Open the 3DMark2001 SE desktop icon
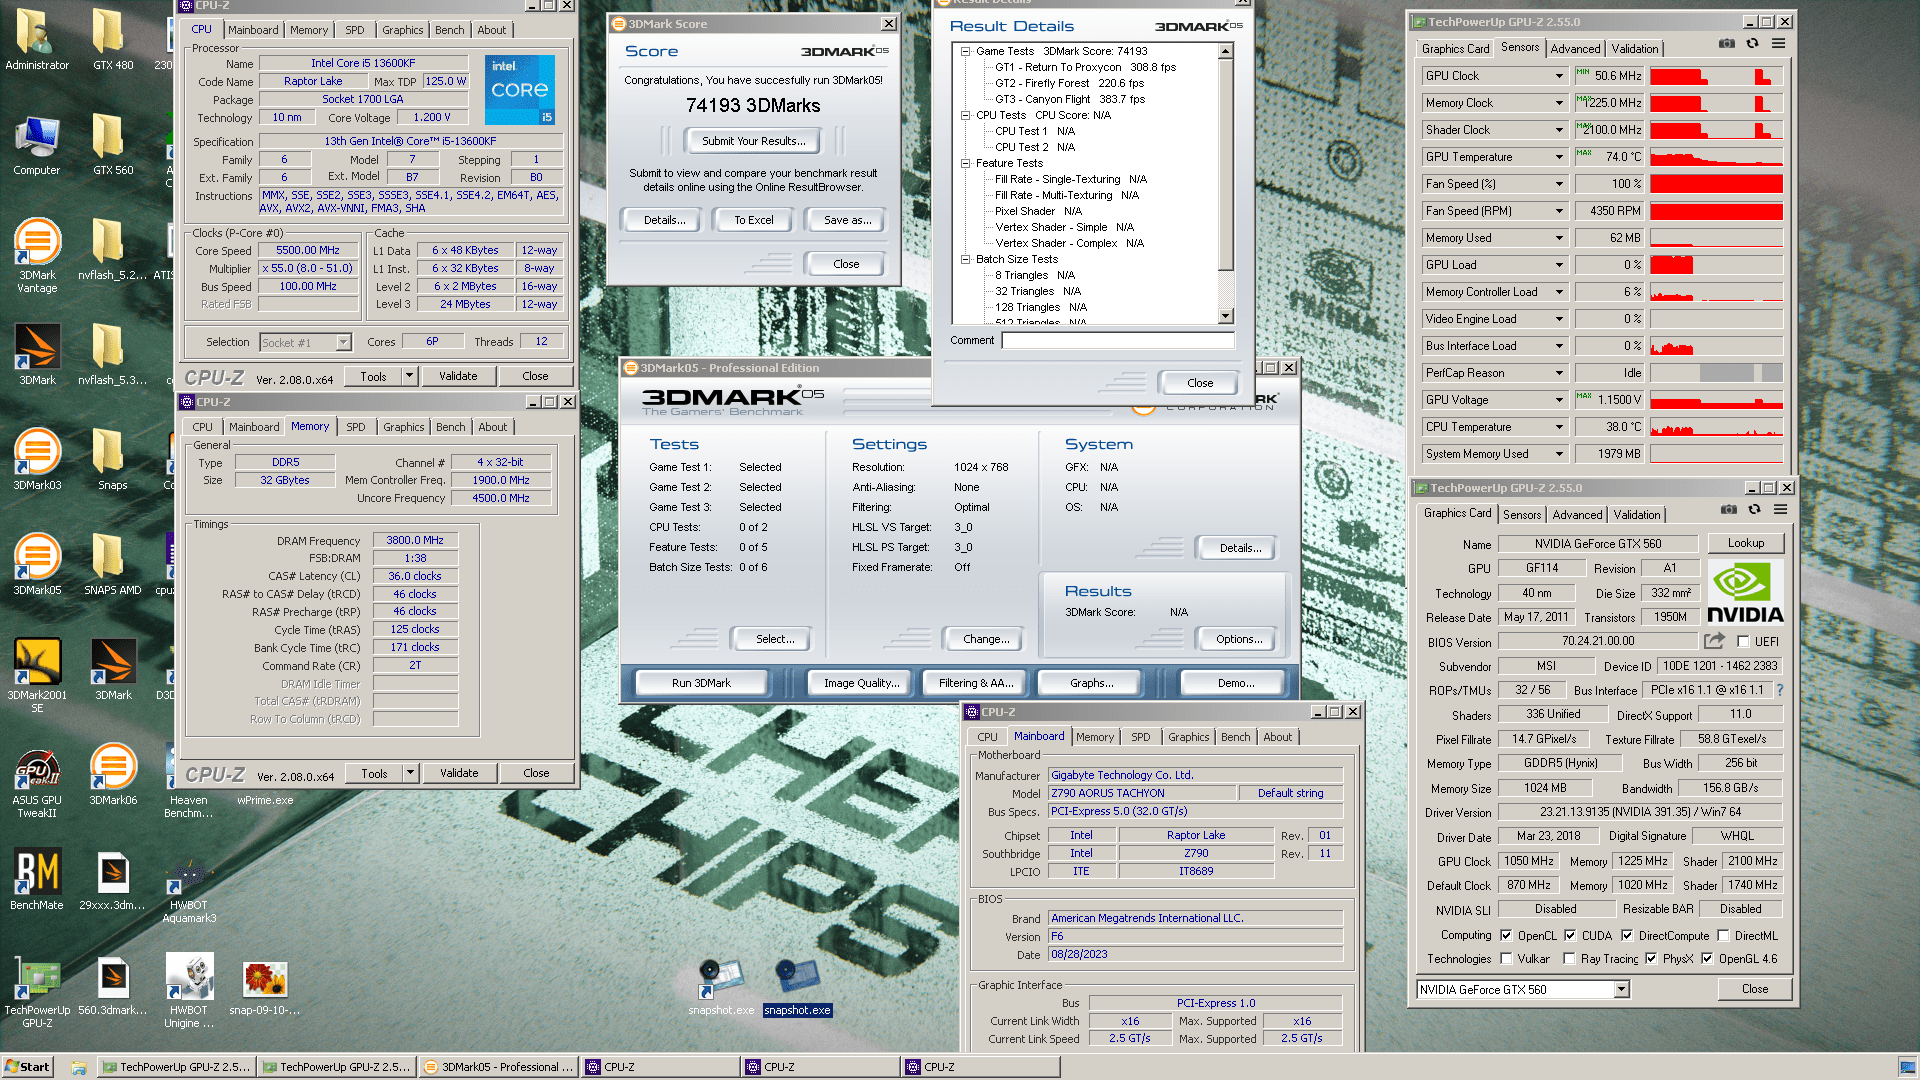The height and width of the screenshot is (1080, 1920). (37, 675)
